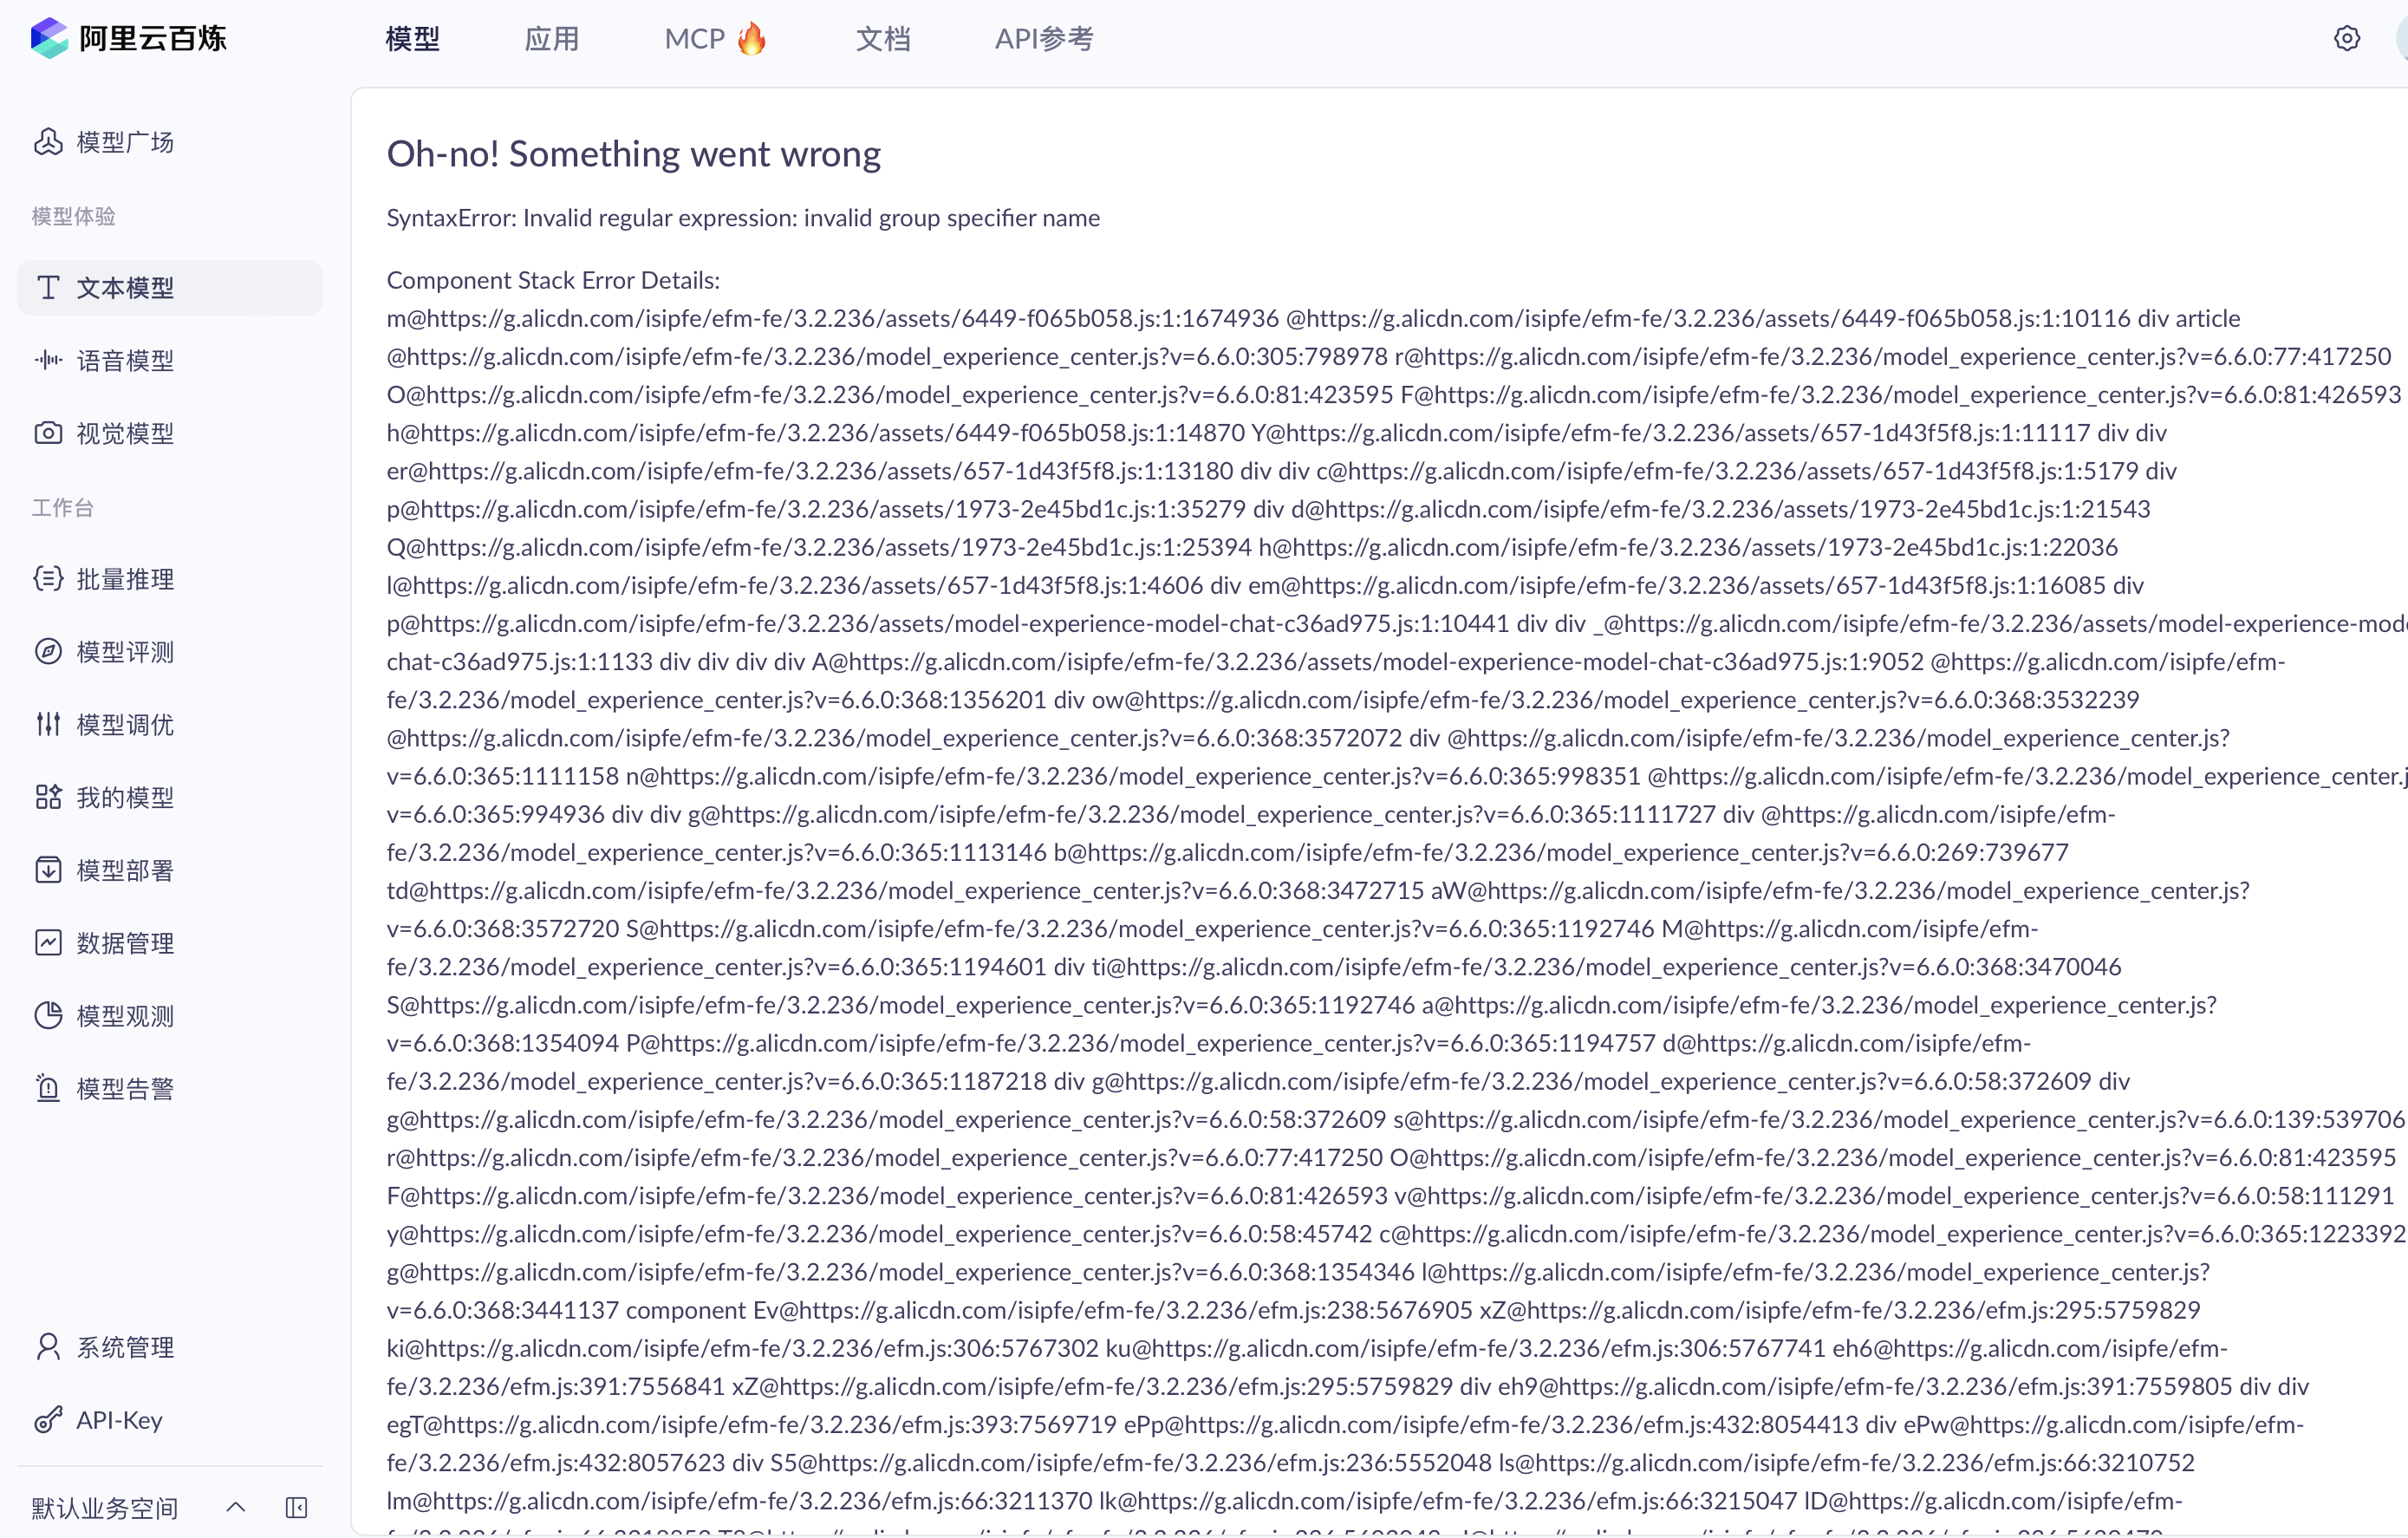
Task: Click the 模型调优 sliders icon
Action: pyautogui.click(x=48, y=724)
